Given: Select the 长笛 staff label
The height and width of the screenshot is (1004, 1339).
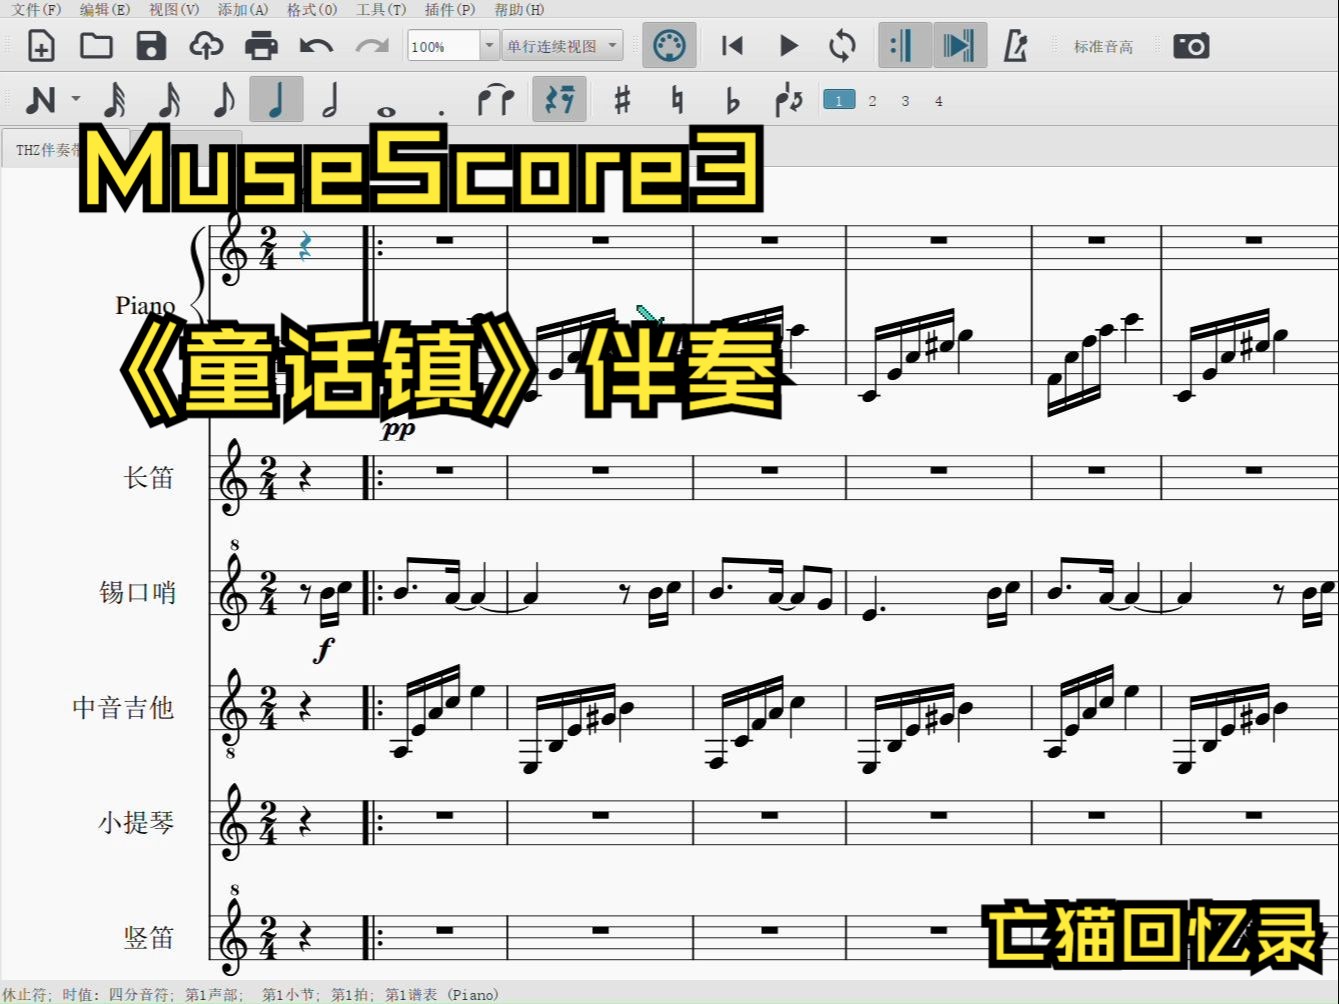Looking at the screenshot, I should coord(149,478).
